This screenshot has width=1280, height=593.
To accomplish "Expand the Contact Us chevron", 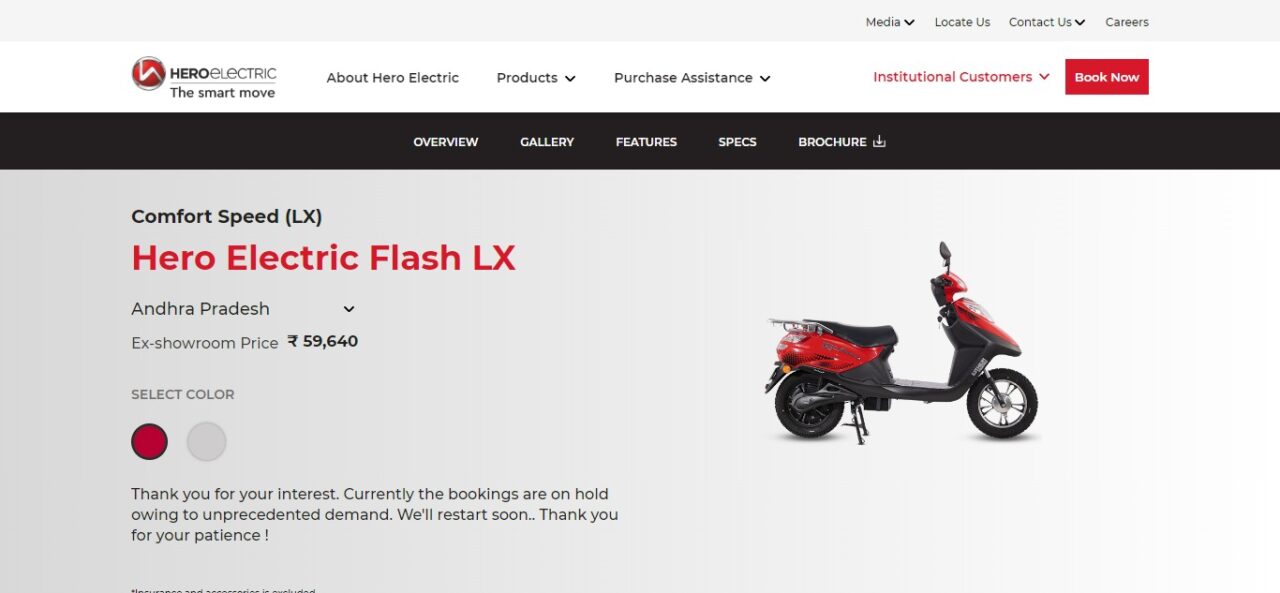I will pos(1080,22).
